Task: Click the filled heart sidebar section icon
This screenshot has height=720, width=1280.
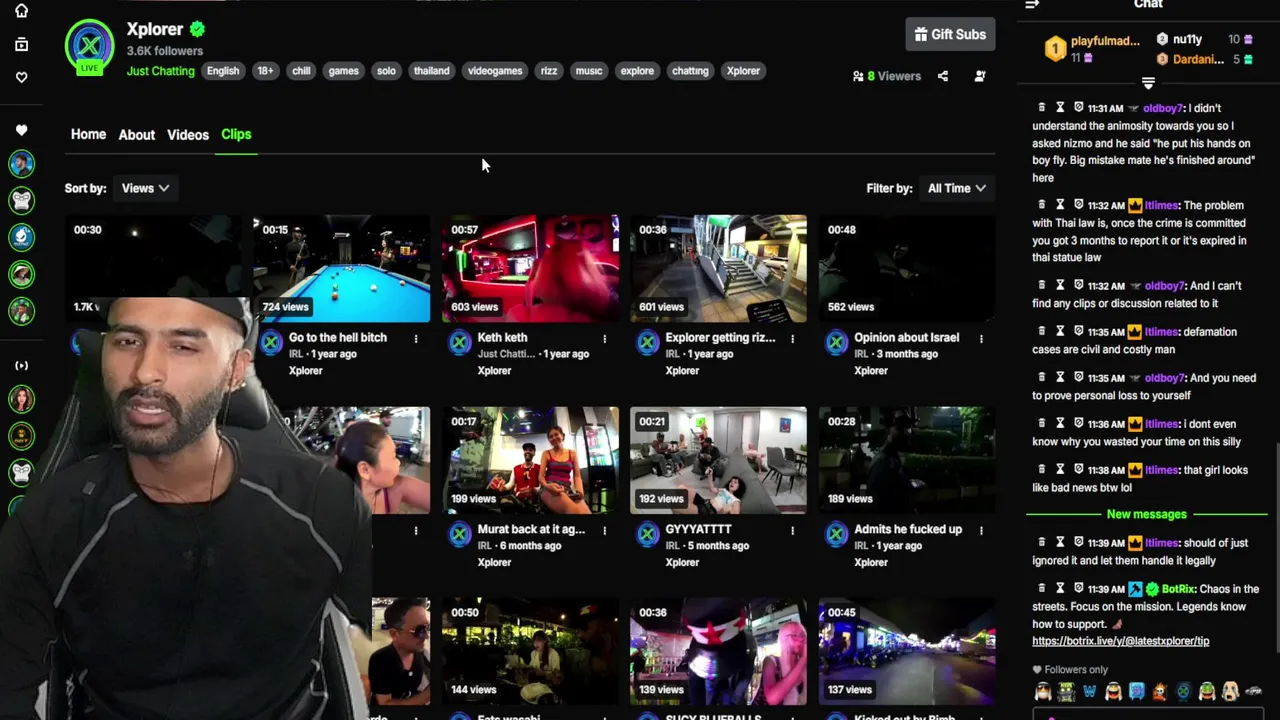Action: point(21,130)
